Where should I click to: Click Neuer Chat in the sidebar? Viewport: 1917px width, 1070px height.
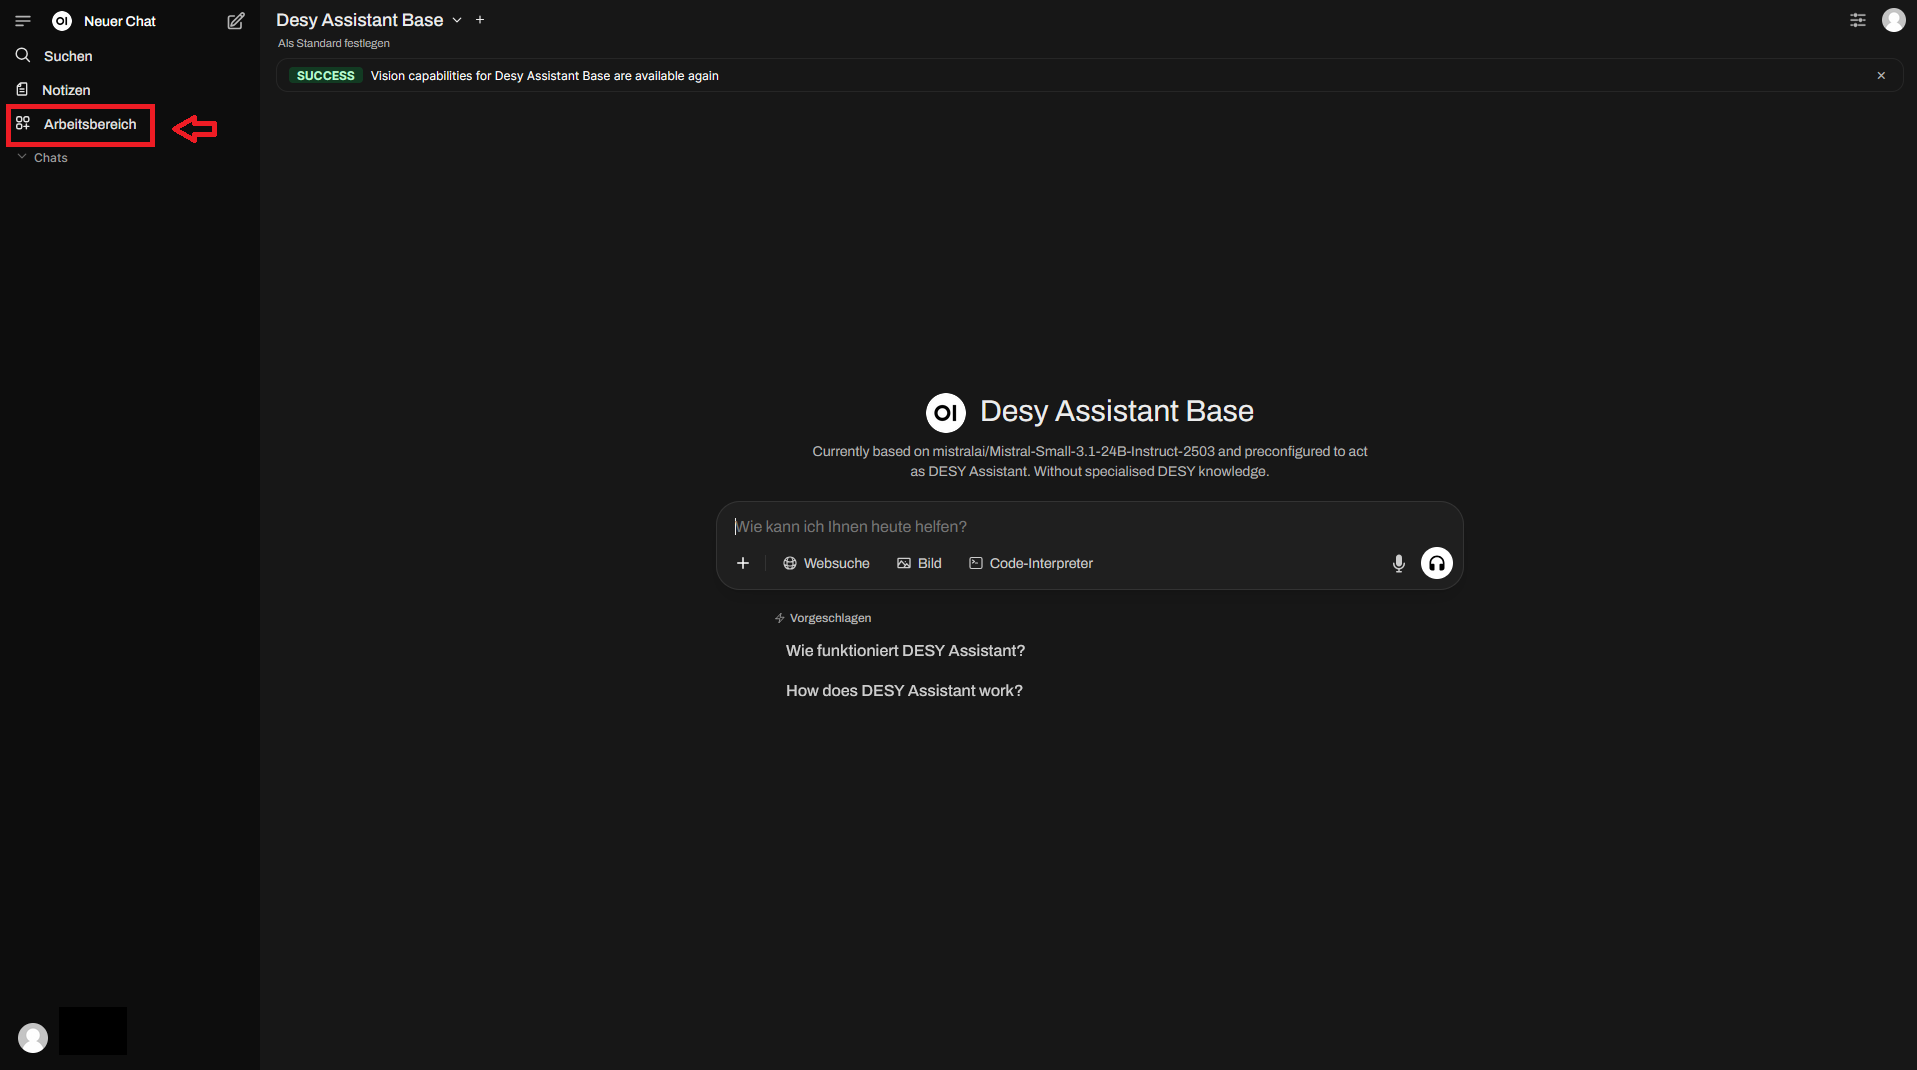point(120,21)
